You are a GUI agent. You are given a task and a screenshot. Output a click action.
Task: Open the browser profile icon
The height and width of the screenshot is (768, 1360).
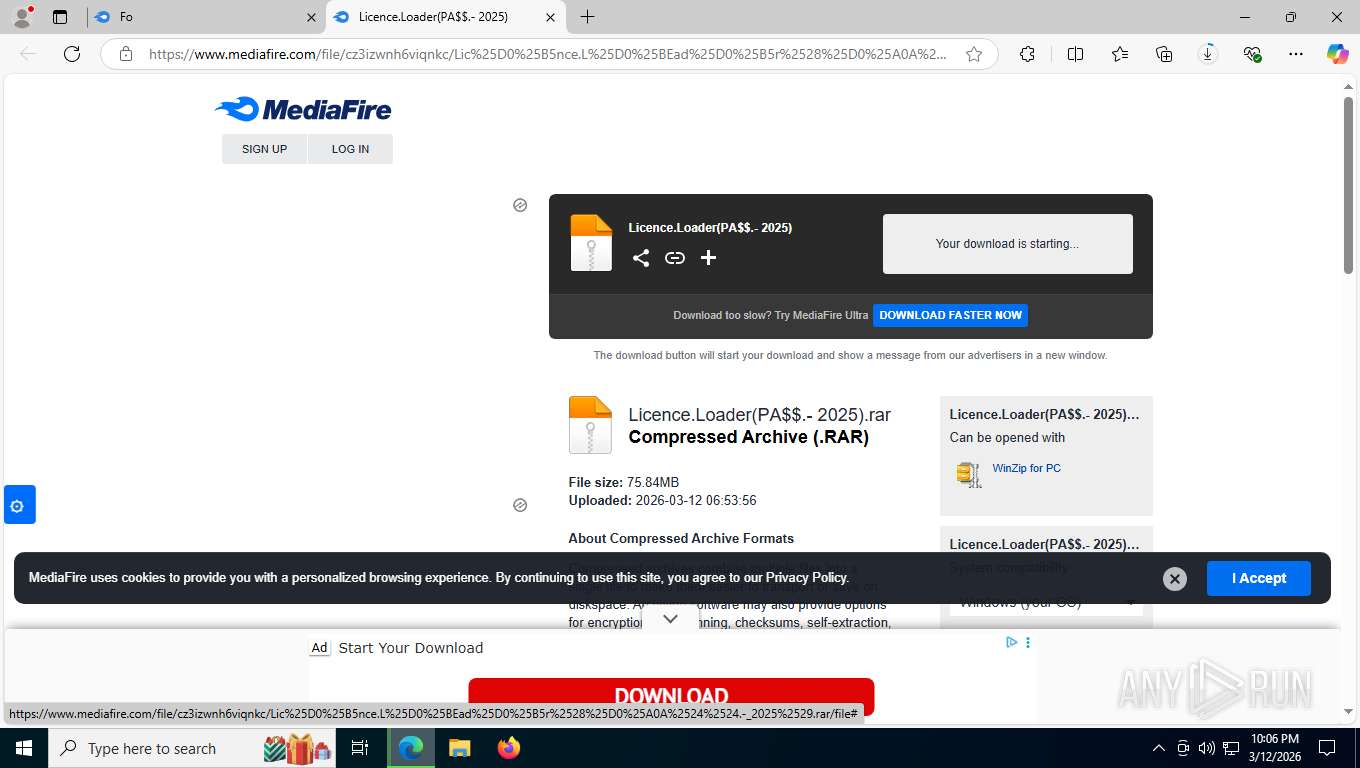(22, 17)
